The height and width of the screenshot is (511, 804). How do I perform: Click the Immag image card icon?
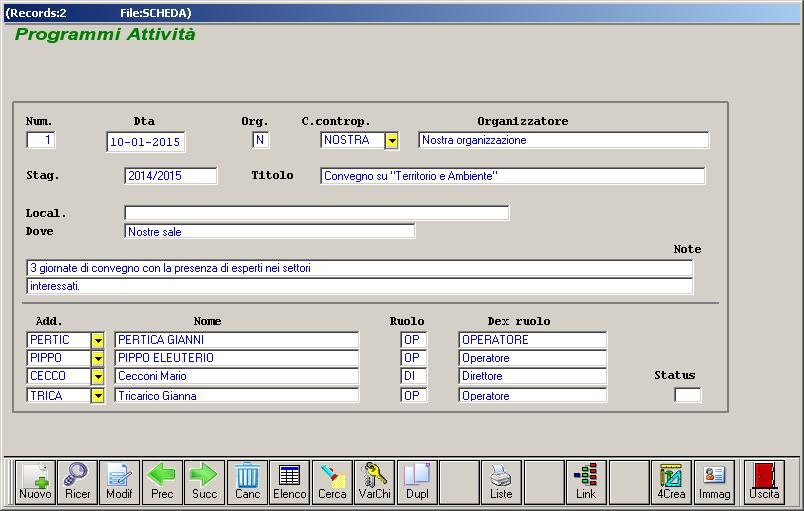[x=714, y=482]
